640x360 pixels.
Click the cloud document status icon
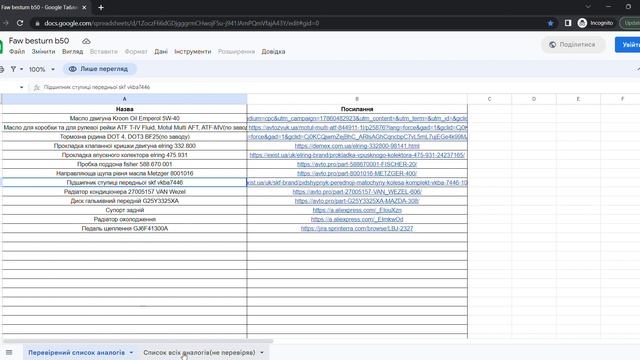point(86,41)
